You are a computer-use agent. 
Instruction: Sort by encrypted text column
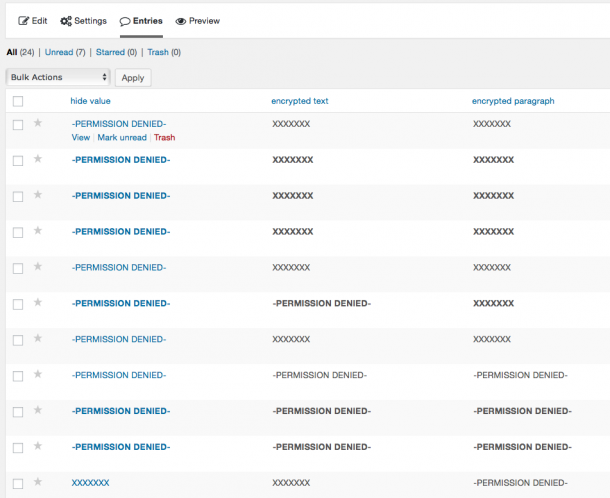(x=300, y=101)
